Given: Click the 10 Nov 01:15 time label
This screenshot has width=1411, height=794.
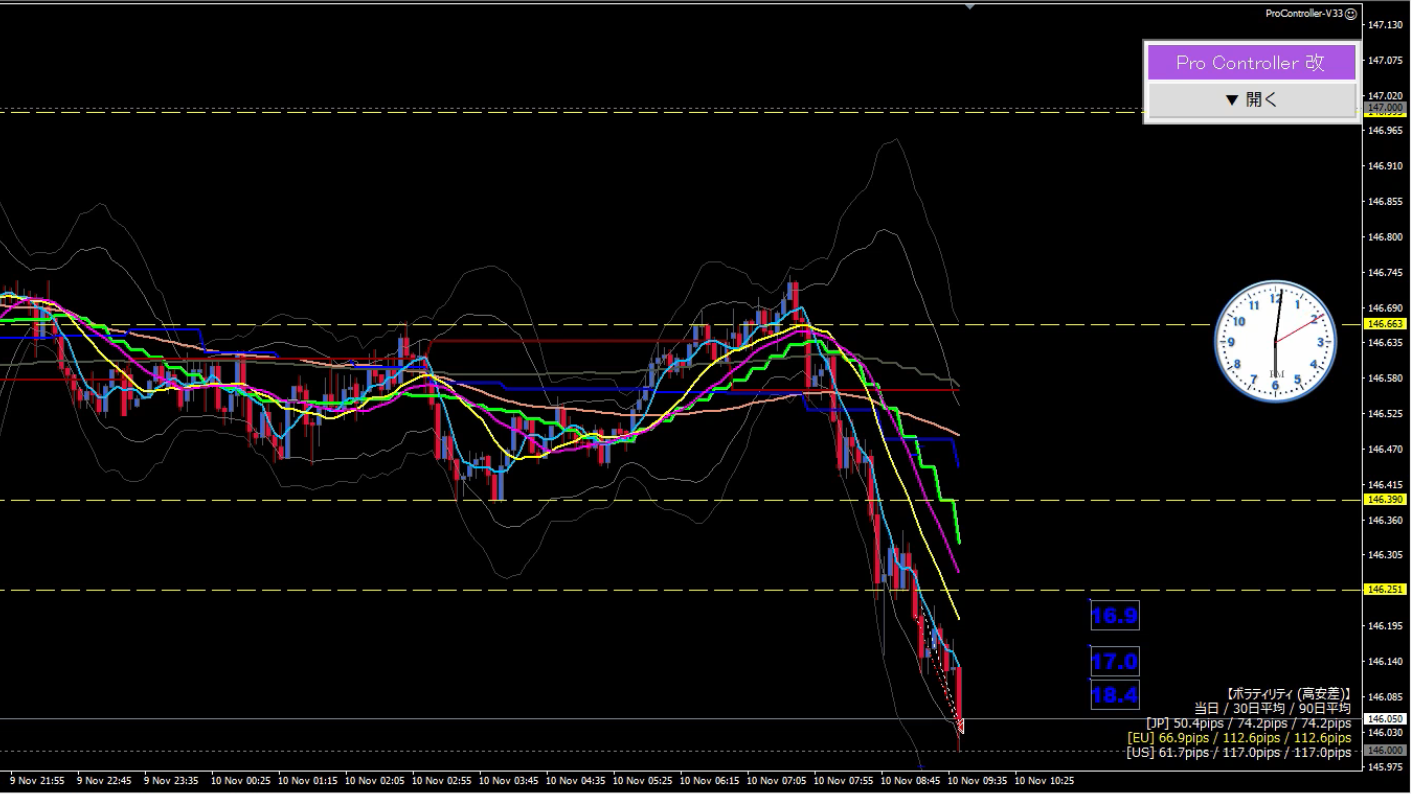Looking at the screenshot, I should [x=307, y=780].
